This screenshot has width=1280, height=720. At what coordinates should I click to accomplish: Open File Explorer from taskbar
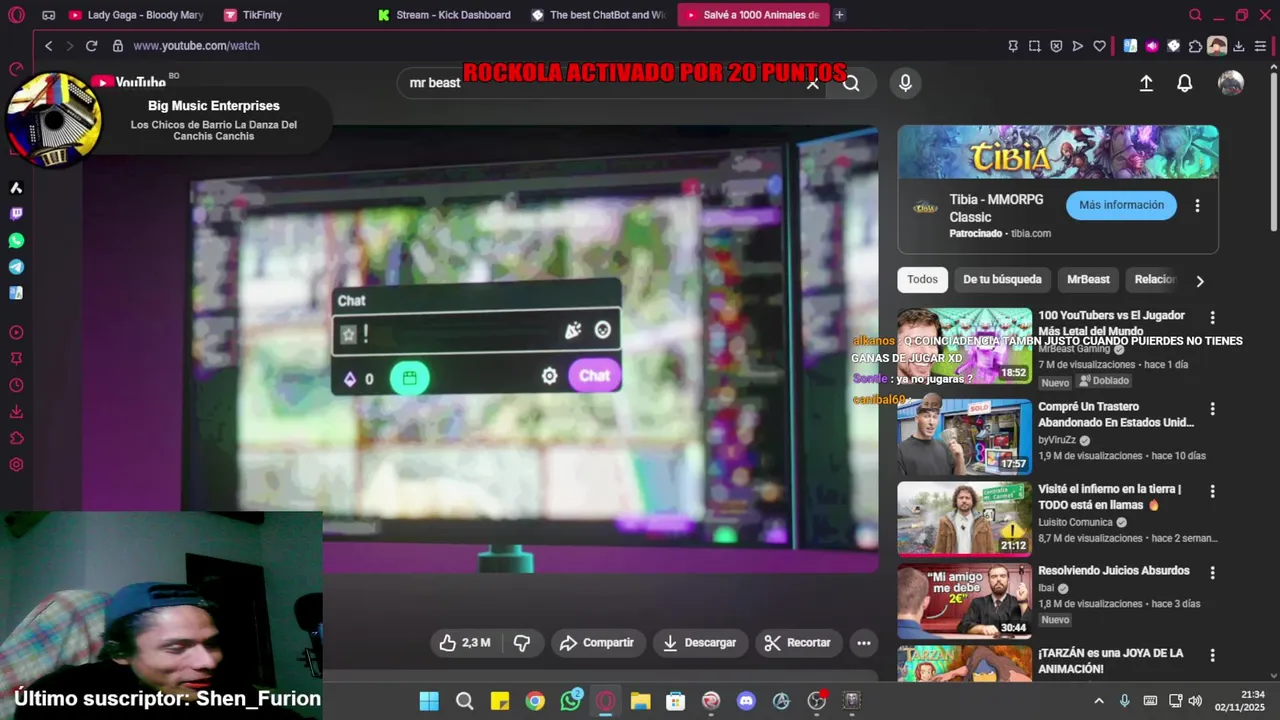point(640,701)
